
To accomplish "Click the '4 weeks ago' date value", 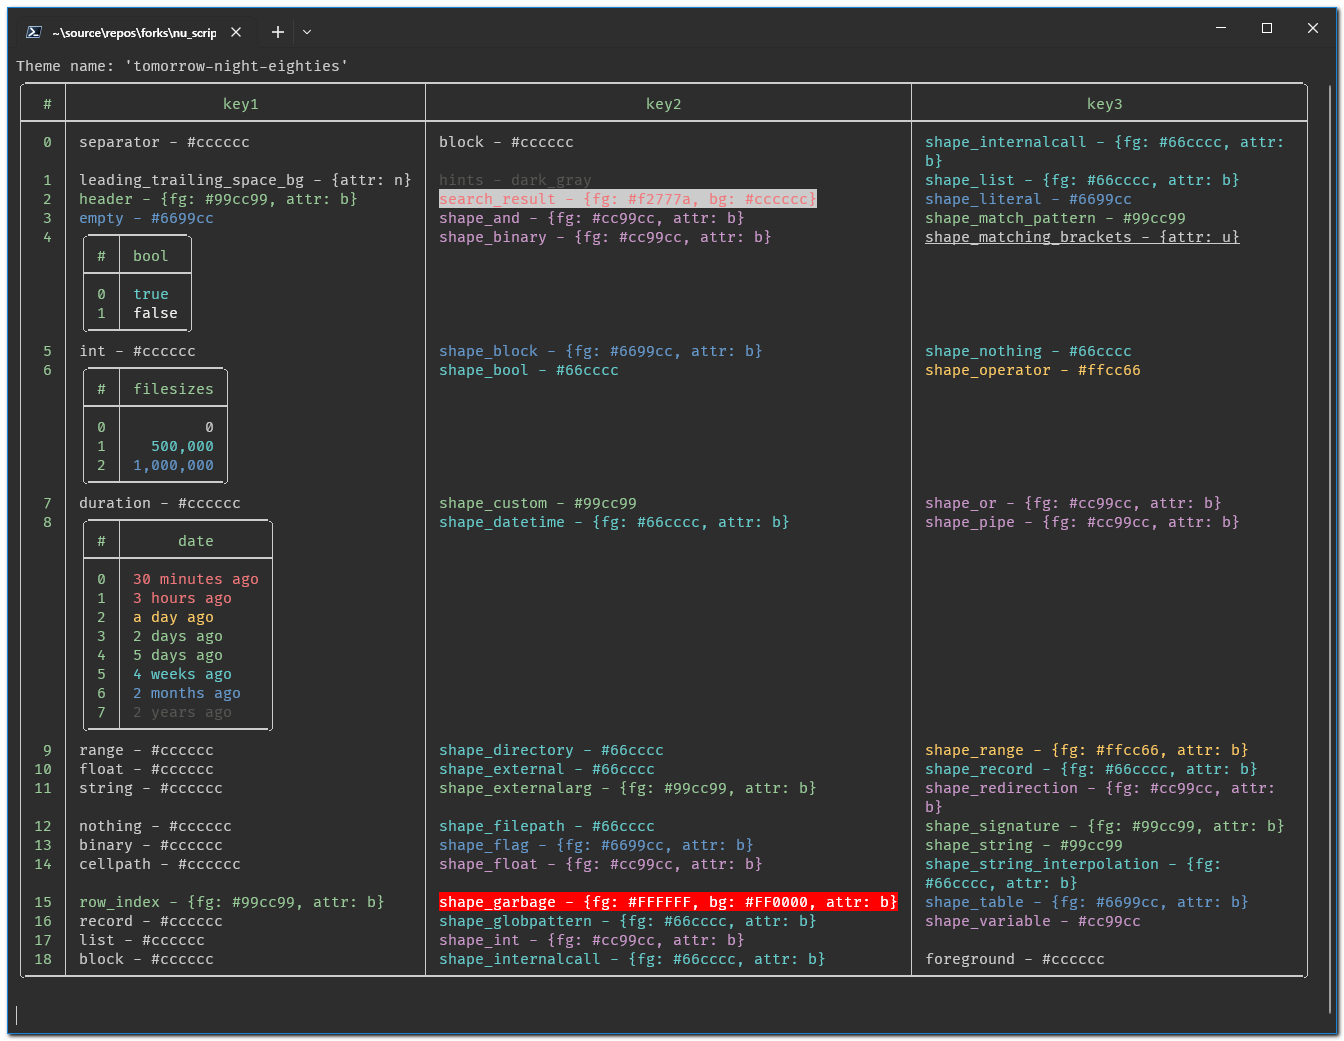I will 182,674.
